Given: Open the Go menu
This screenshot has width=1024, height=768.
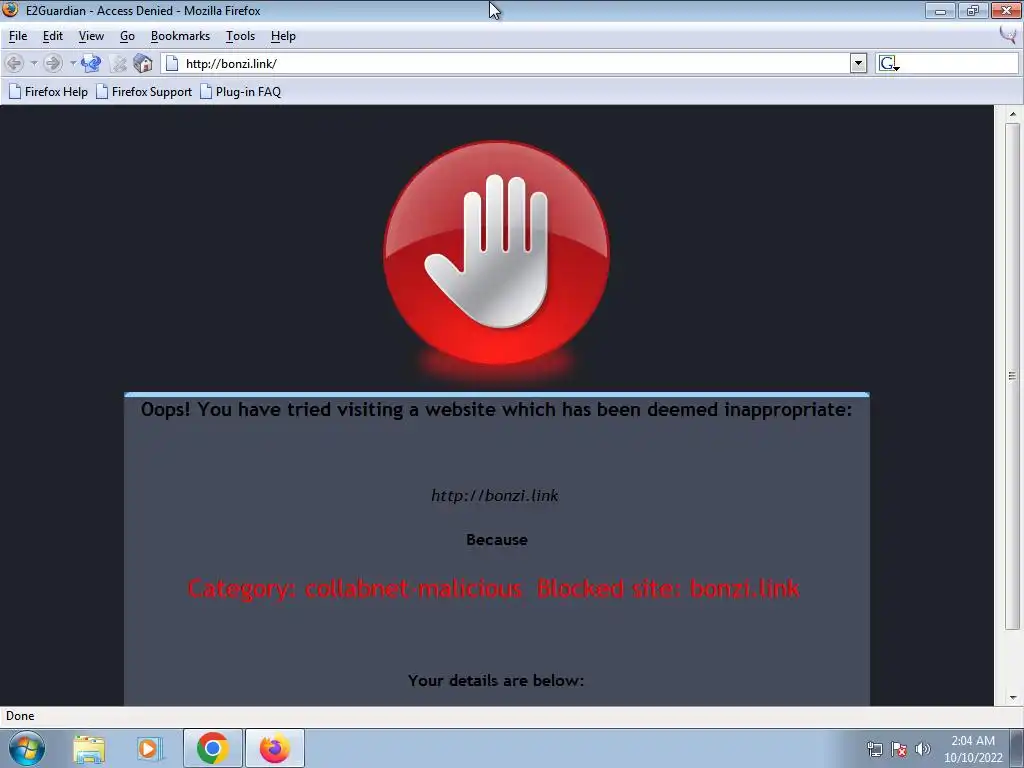Looking at the screenshot, I should [x=127, y=36].
